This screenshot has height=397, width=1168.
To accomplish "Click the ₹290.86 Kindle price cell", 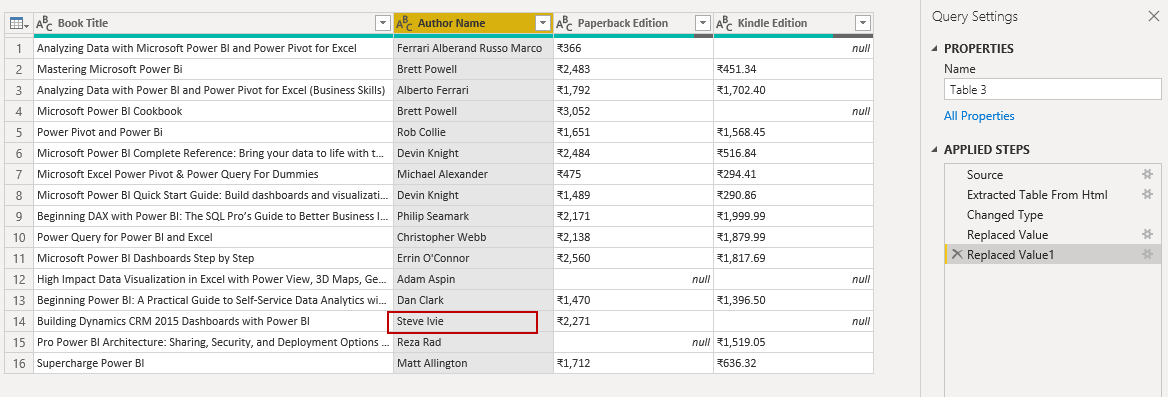I will tap(793, 195).
